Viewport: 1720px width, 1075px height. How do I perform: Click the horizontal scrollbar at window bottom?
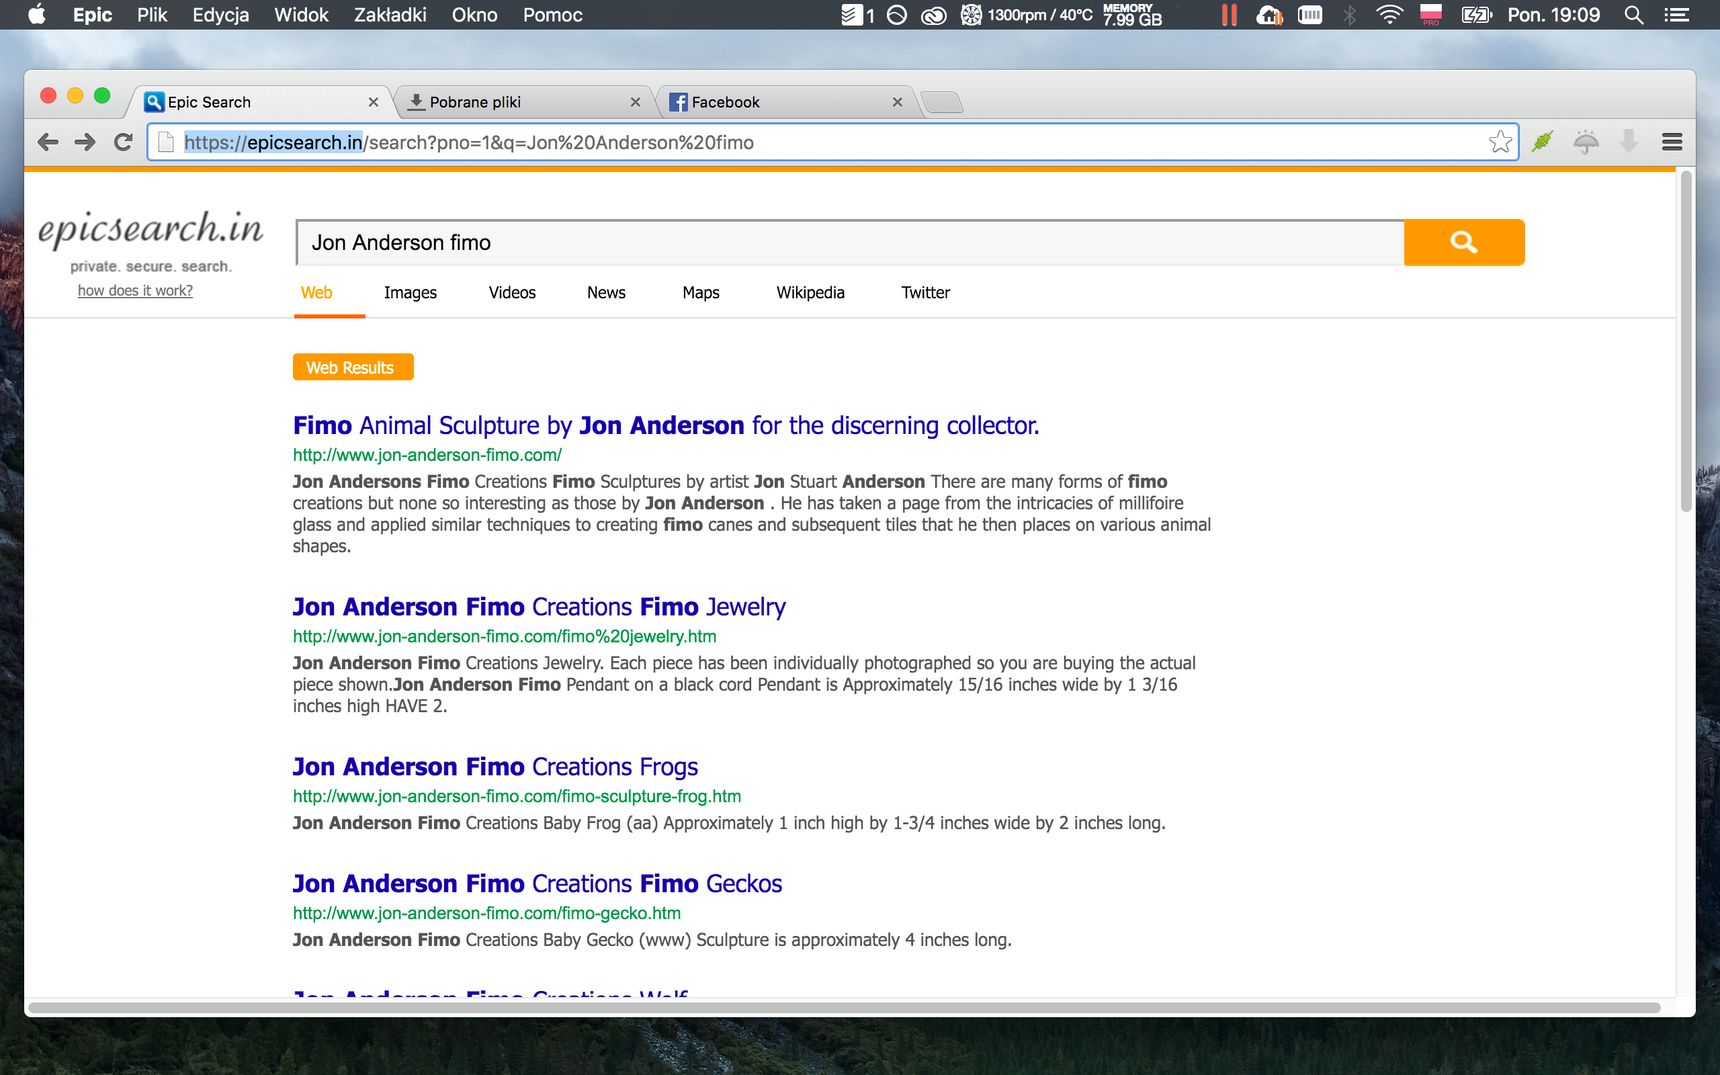pos(845,1007)
